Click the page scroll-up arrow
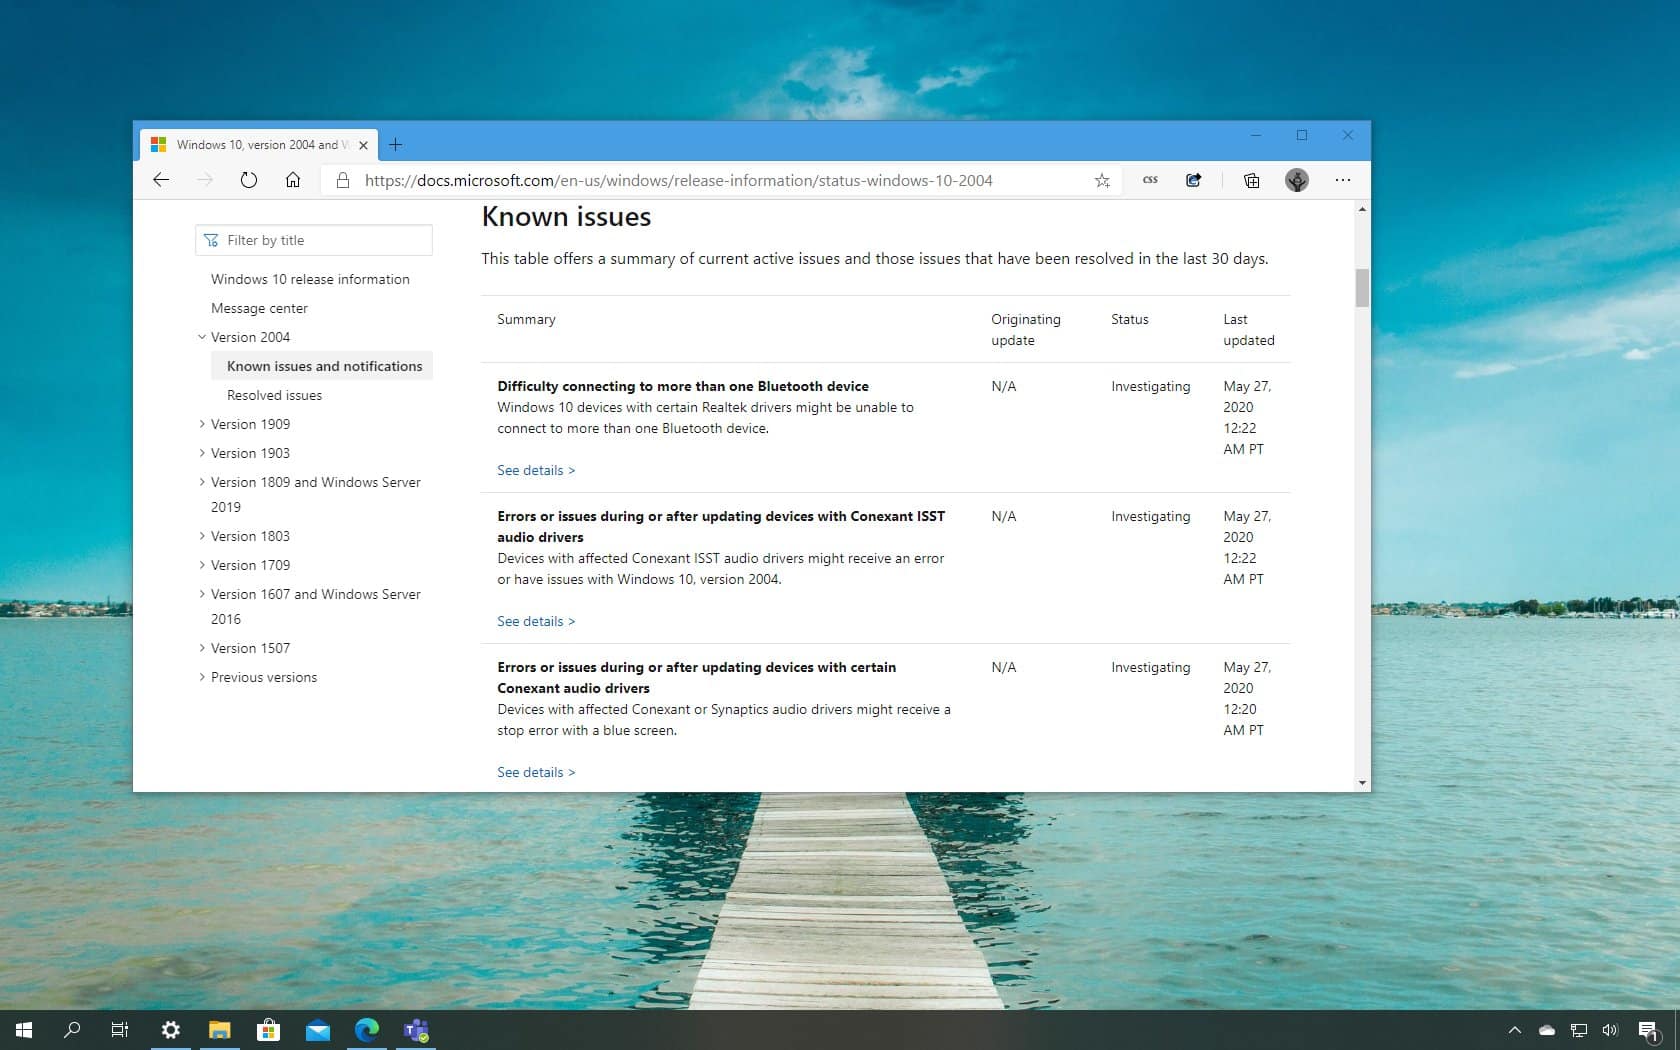The height and width of the screenshot is (1050, 1680). [x=1362, y=209]
